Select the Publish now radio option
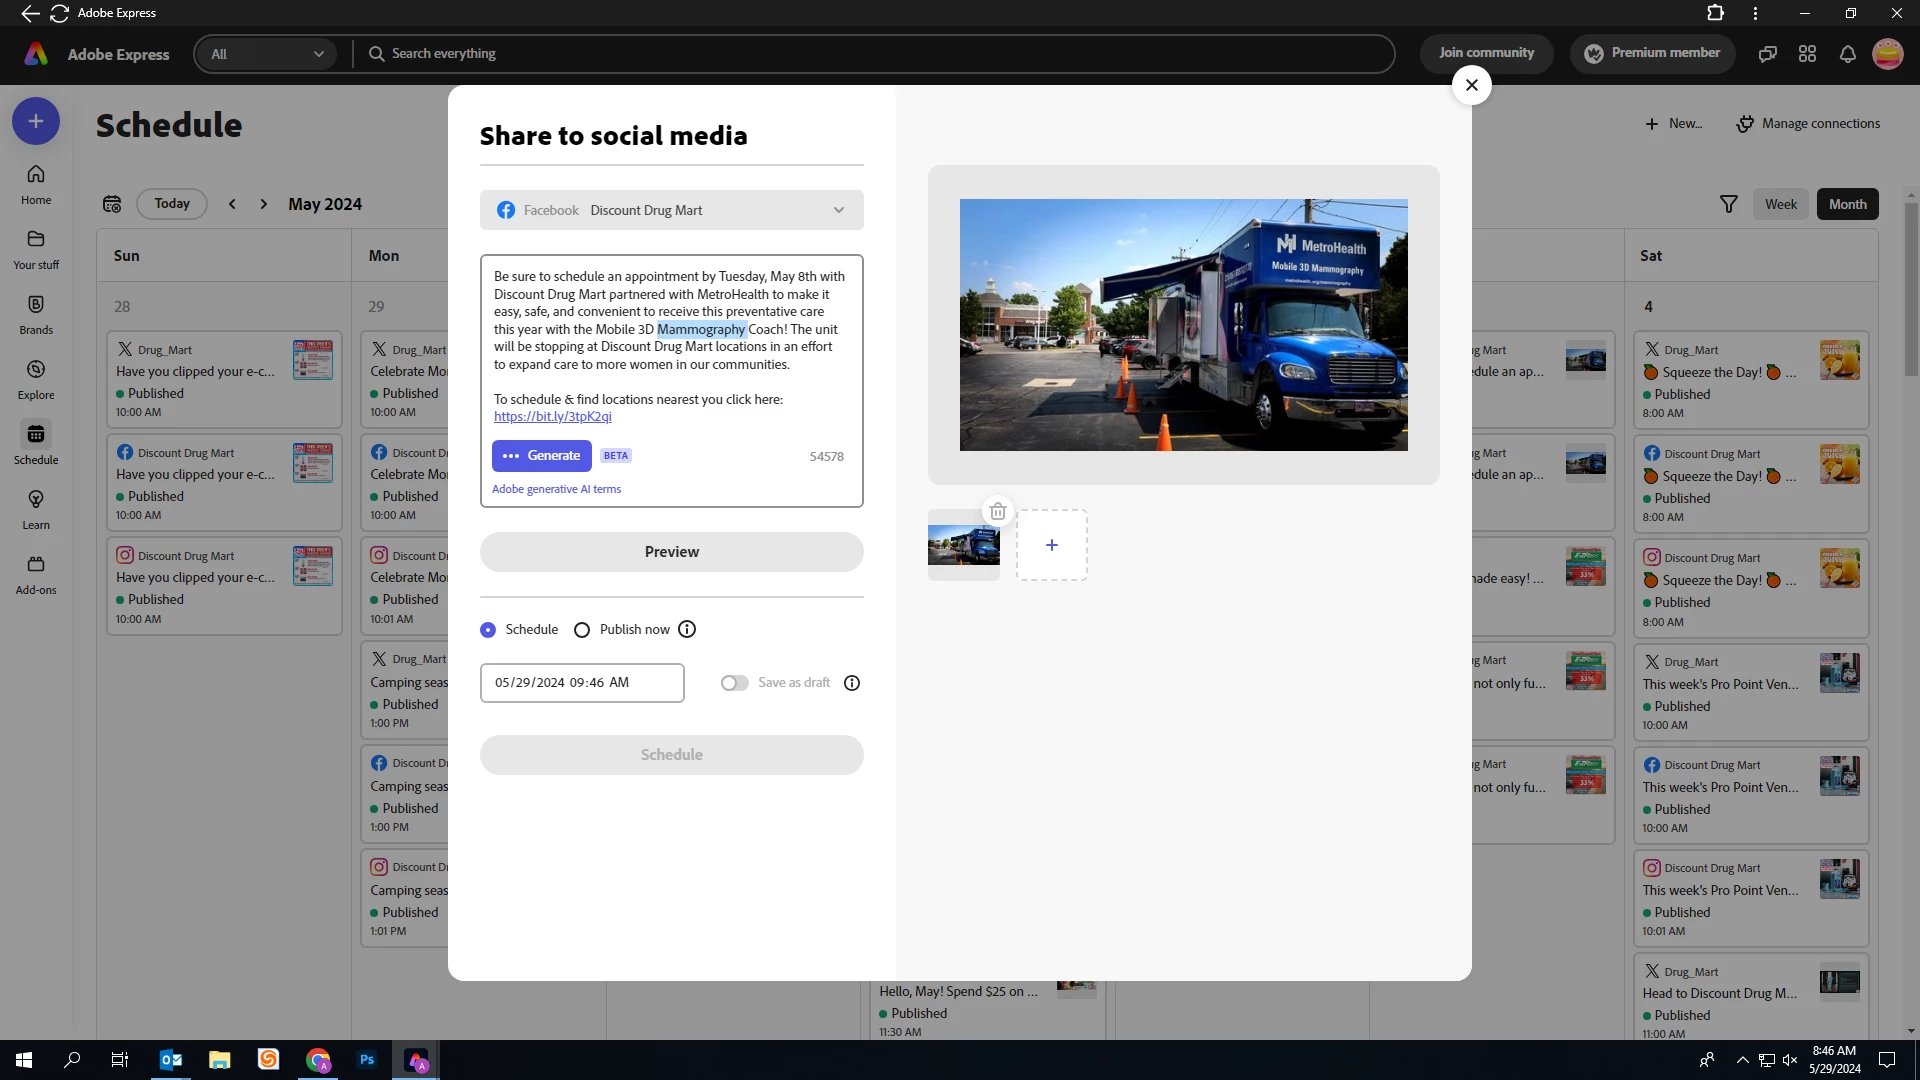The image size is (1920, 1080). coord(582,630)
